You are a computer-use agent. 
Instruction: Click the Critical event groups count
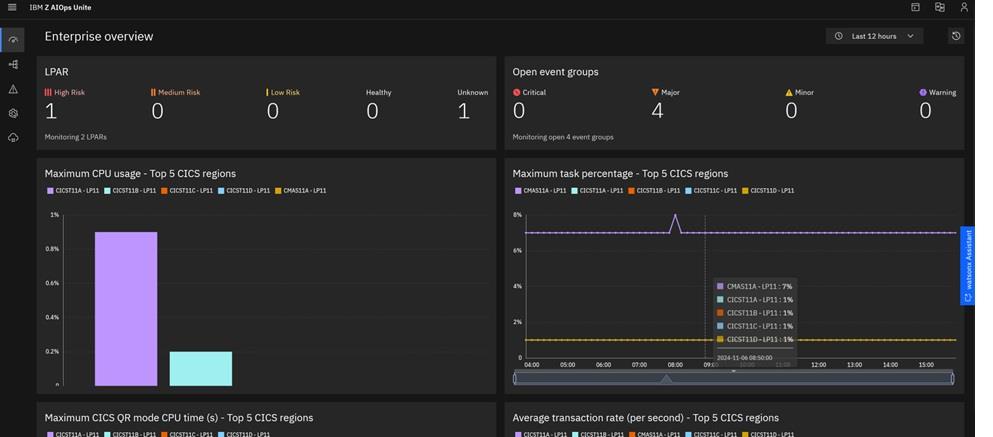[519, 111]
